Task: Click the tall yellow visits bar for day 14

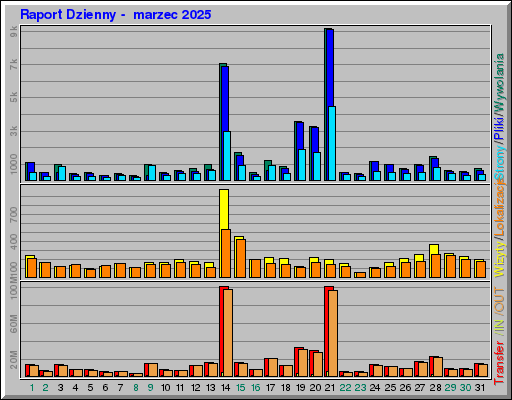Action: click(x=224, y=209)
